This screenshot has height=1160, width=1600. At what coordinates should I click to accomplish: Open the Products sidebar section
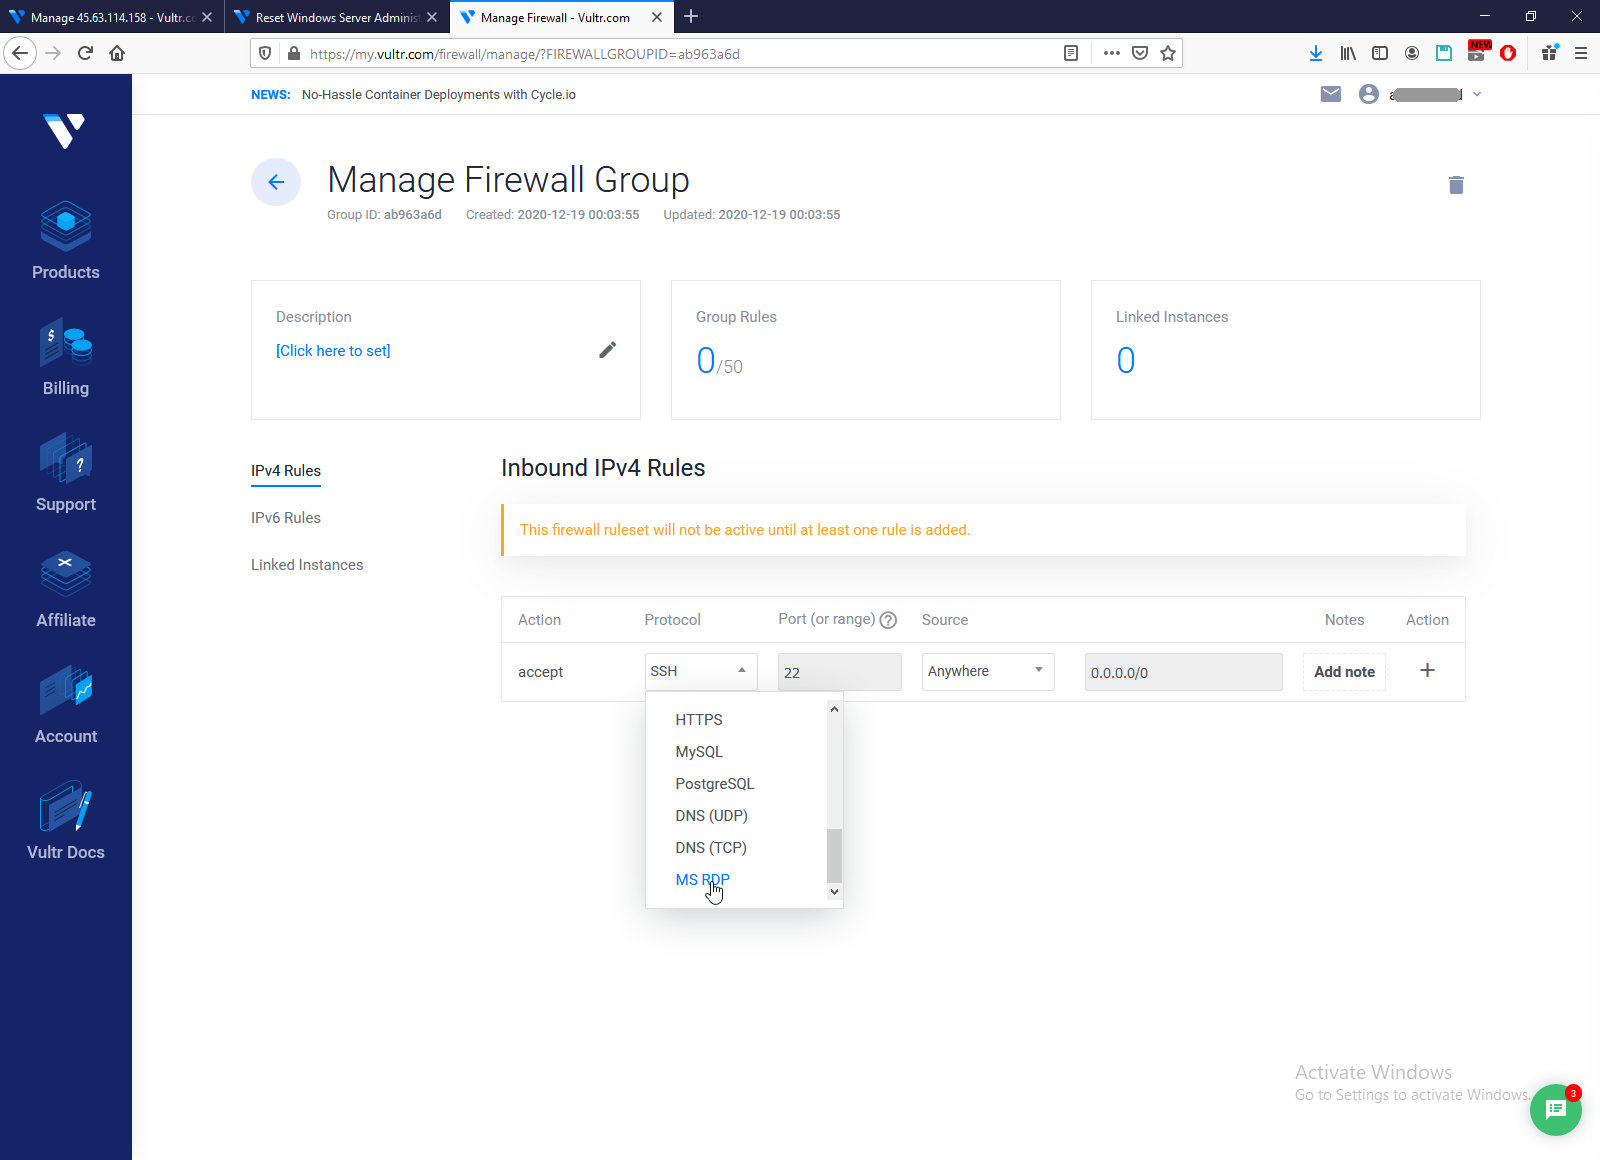[65, 241]
